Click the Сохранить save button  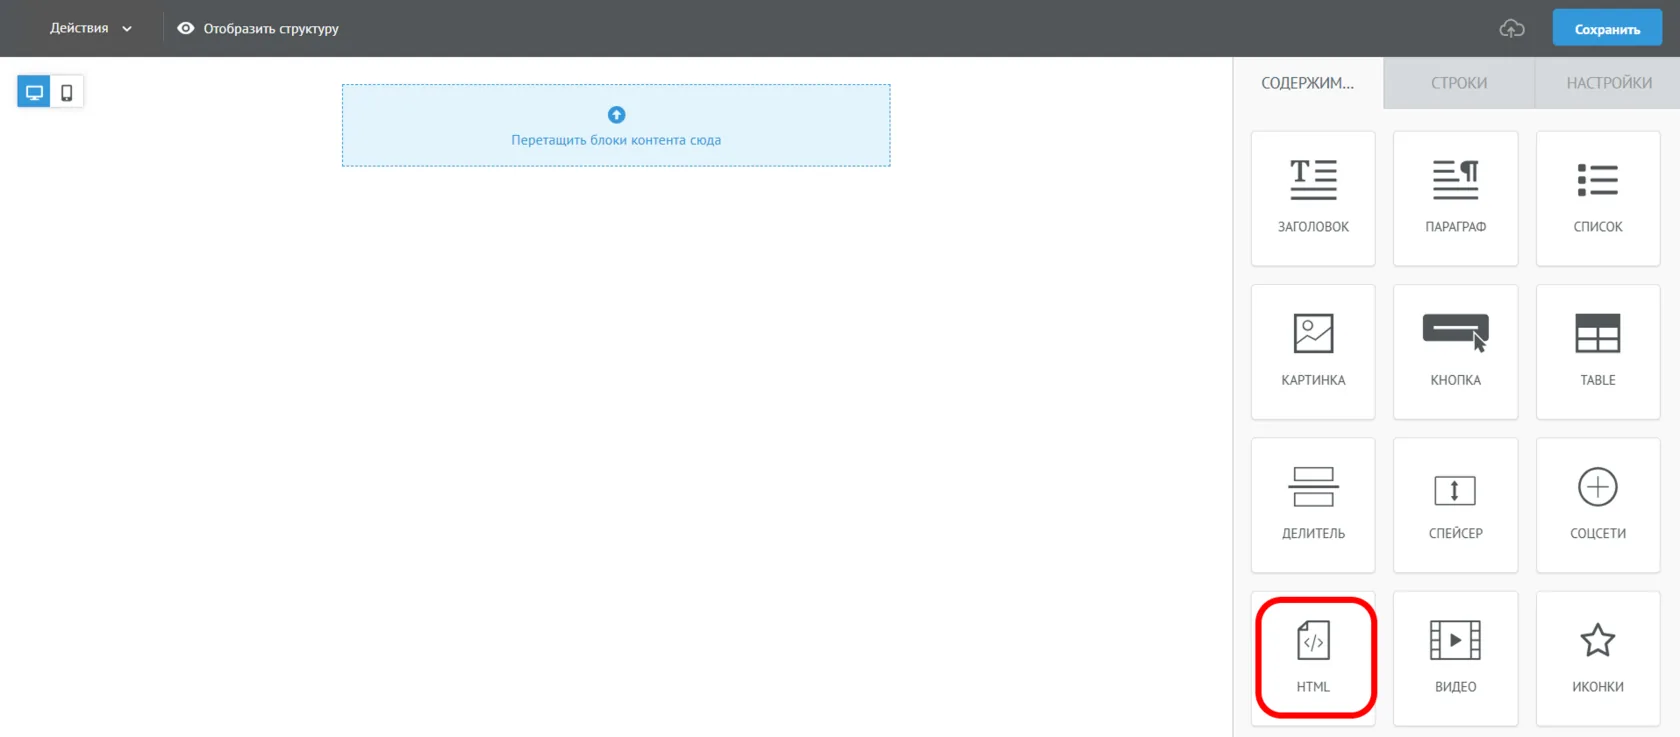pyautogui.click(x=1607, y=28)
